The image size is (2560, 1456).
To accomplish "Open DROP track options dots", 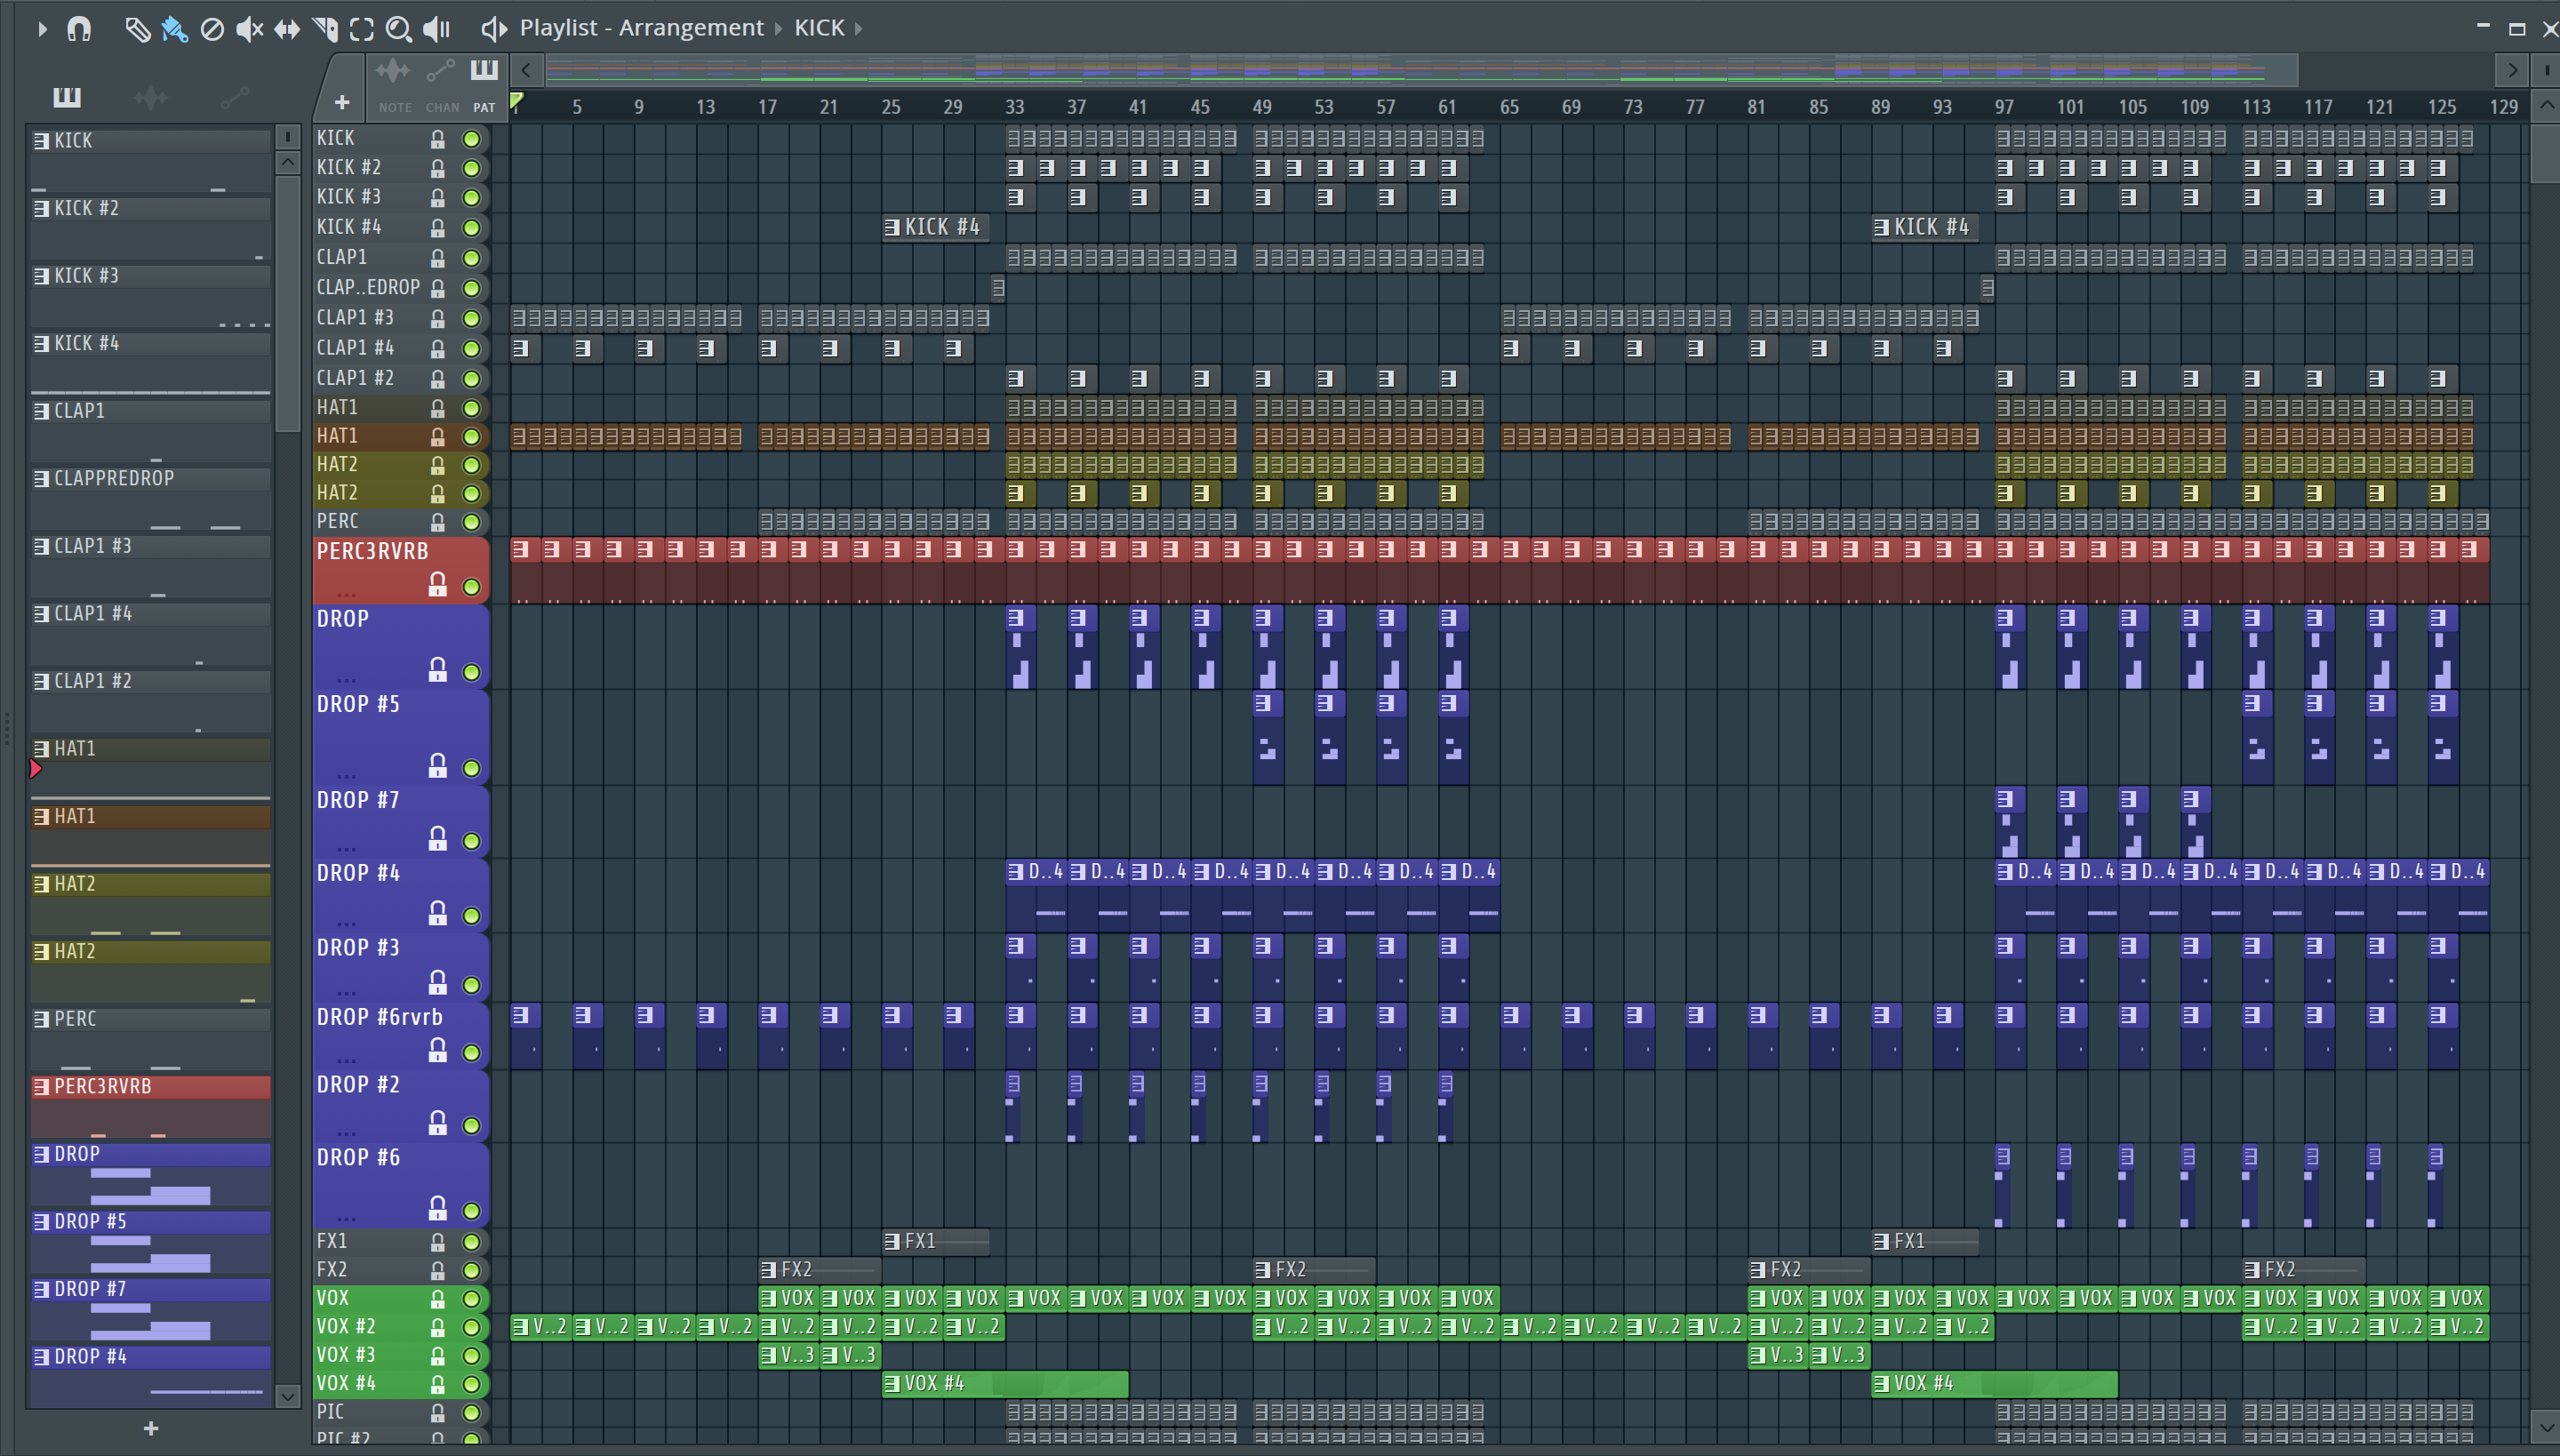I will (x=346, y=680).
